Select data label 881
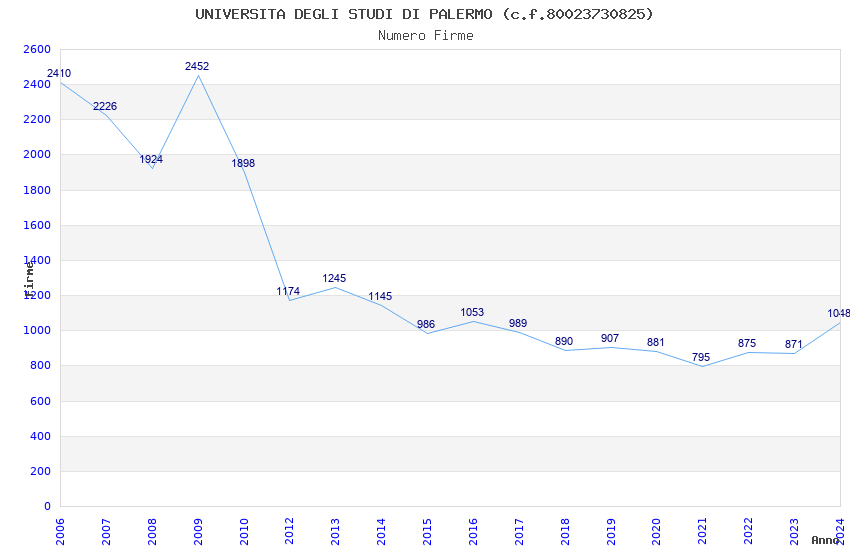The image size is (850, 550). (x=655, y=342)
